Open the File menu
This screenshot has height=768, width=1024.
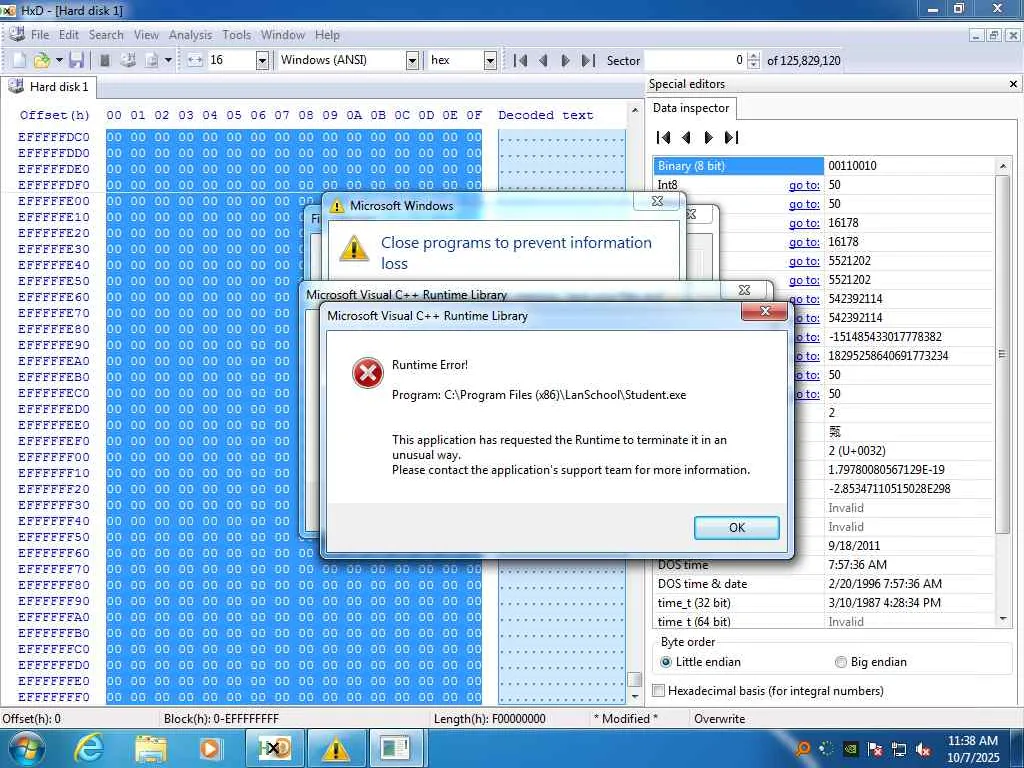tap(40, 35)
